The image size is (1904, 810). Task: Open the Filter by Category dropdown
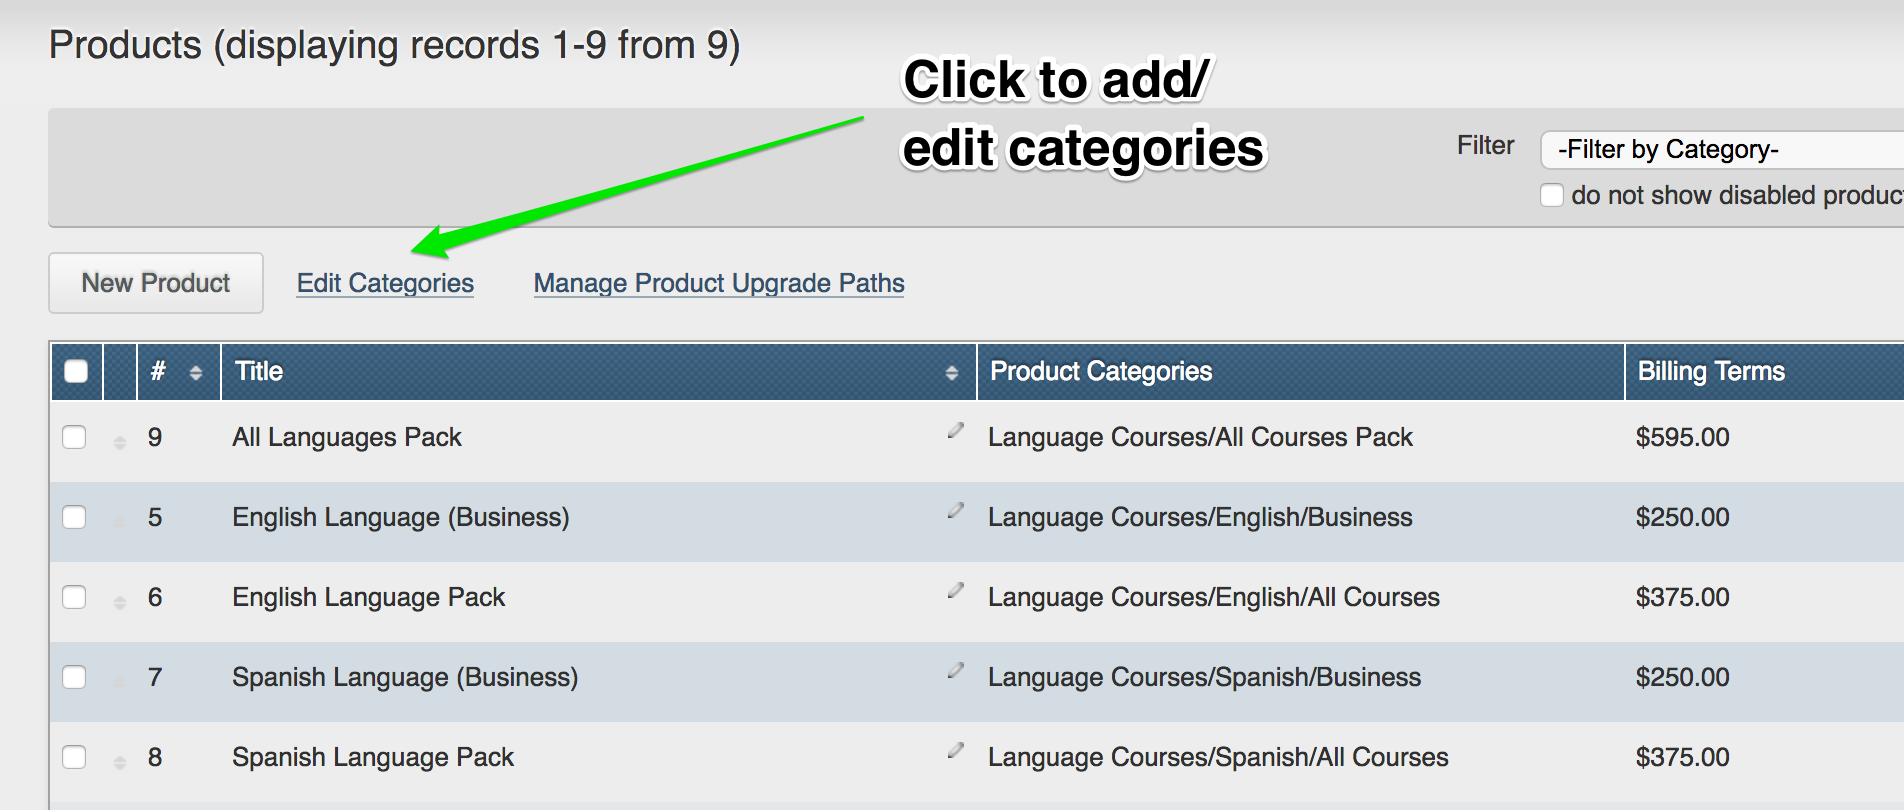tap(1720, 150)
